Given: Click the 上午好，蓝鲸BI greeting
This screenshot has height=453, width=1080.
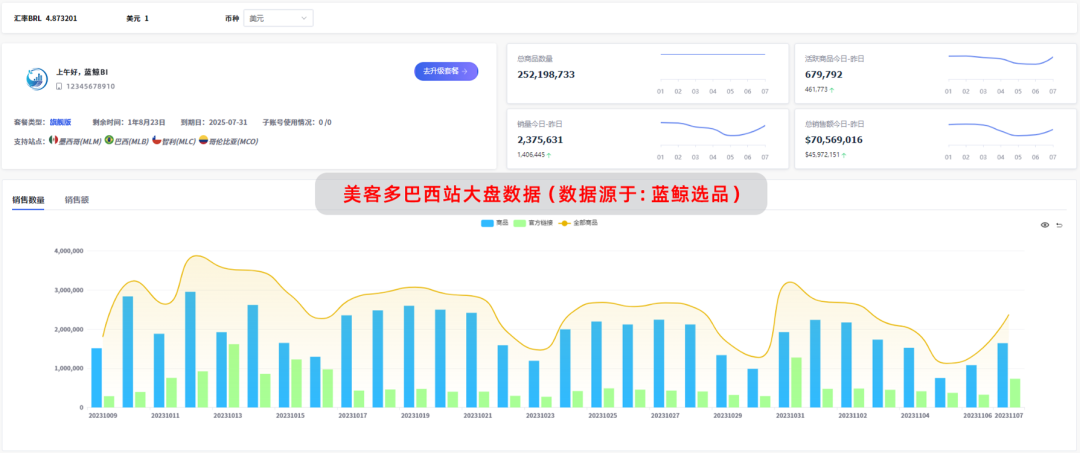Looking at the screenshot, I should 81,72.
